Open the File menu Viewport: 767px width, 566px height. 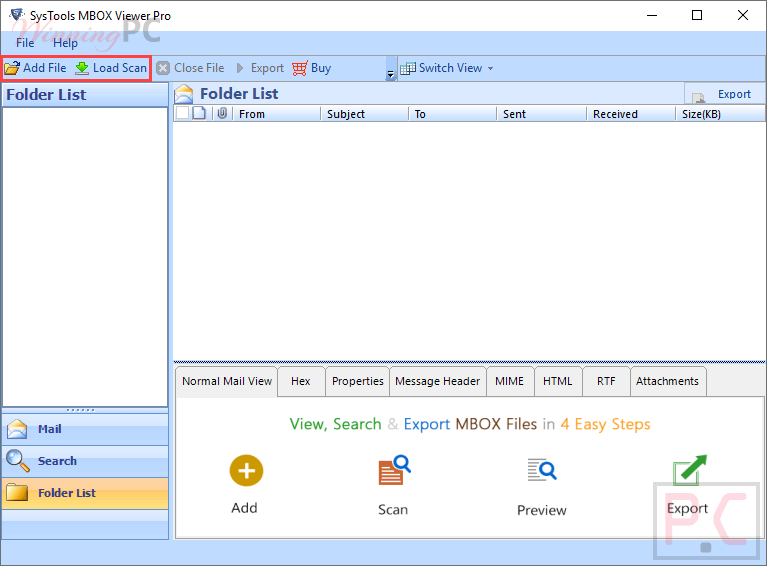25,43
